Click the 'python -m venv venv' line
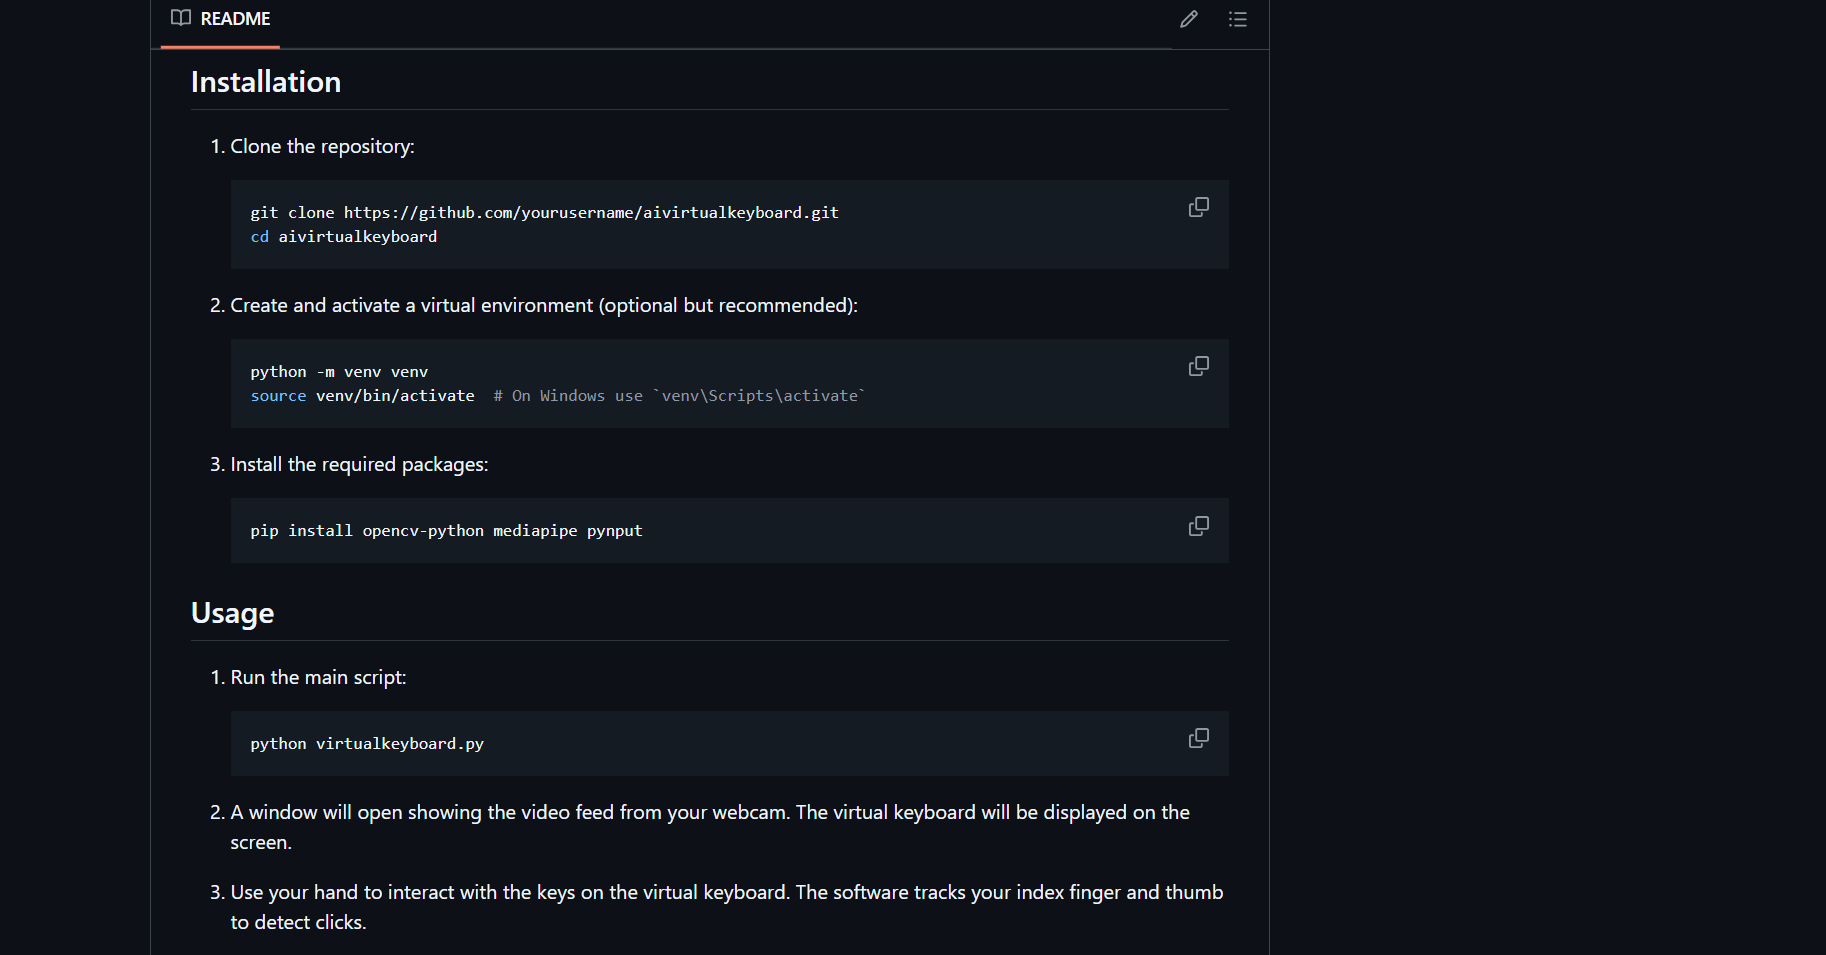Image resolution: width=1826 pixels, height=955 pixels. (339, 372)
